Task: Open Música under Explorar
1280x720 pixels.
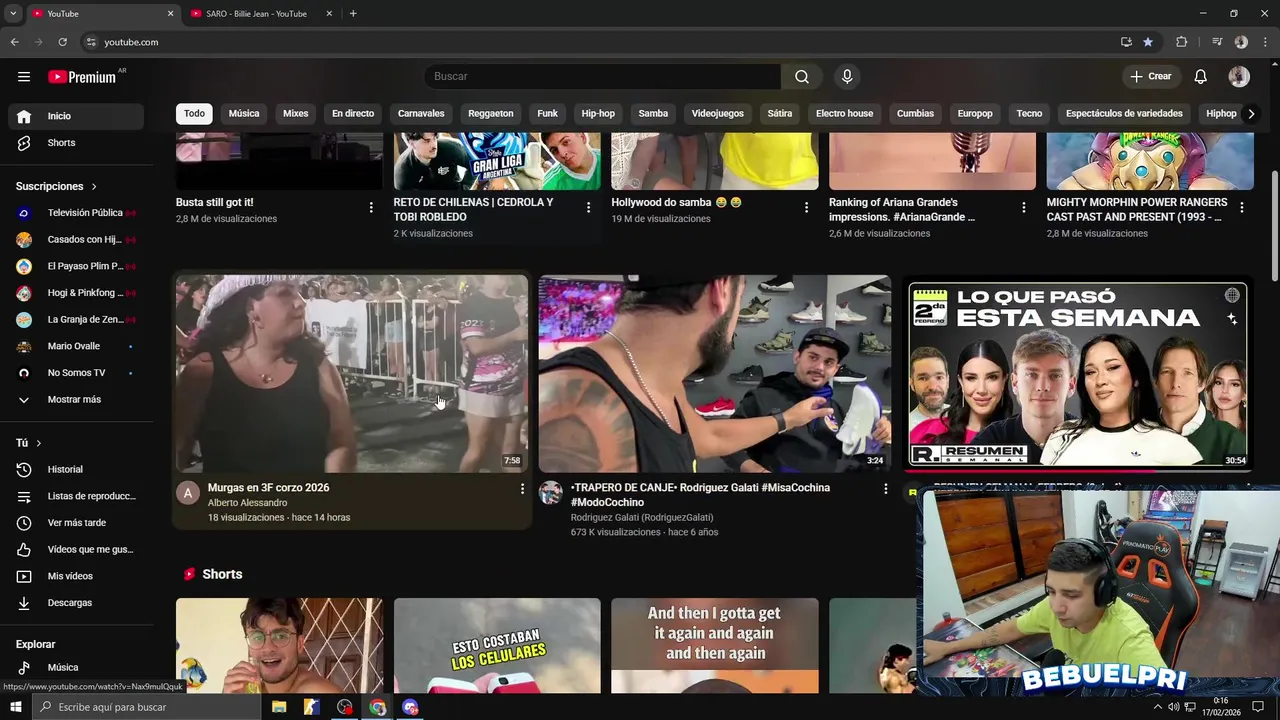Action: tap(76, 668)
